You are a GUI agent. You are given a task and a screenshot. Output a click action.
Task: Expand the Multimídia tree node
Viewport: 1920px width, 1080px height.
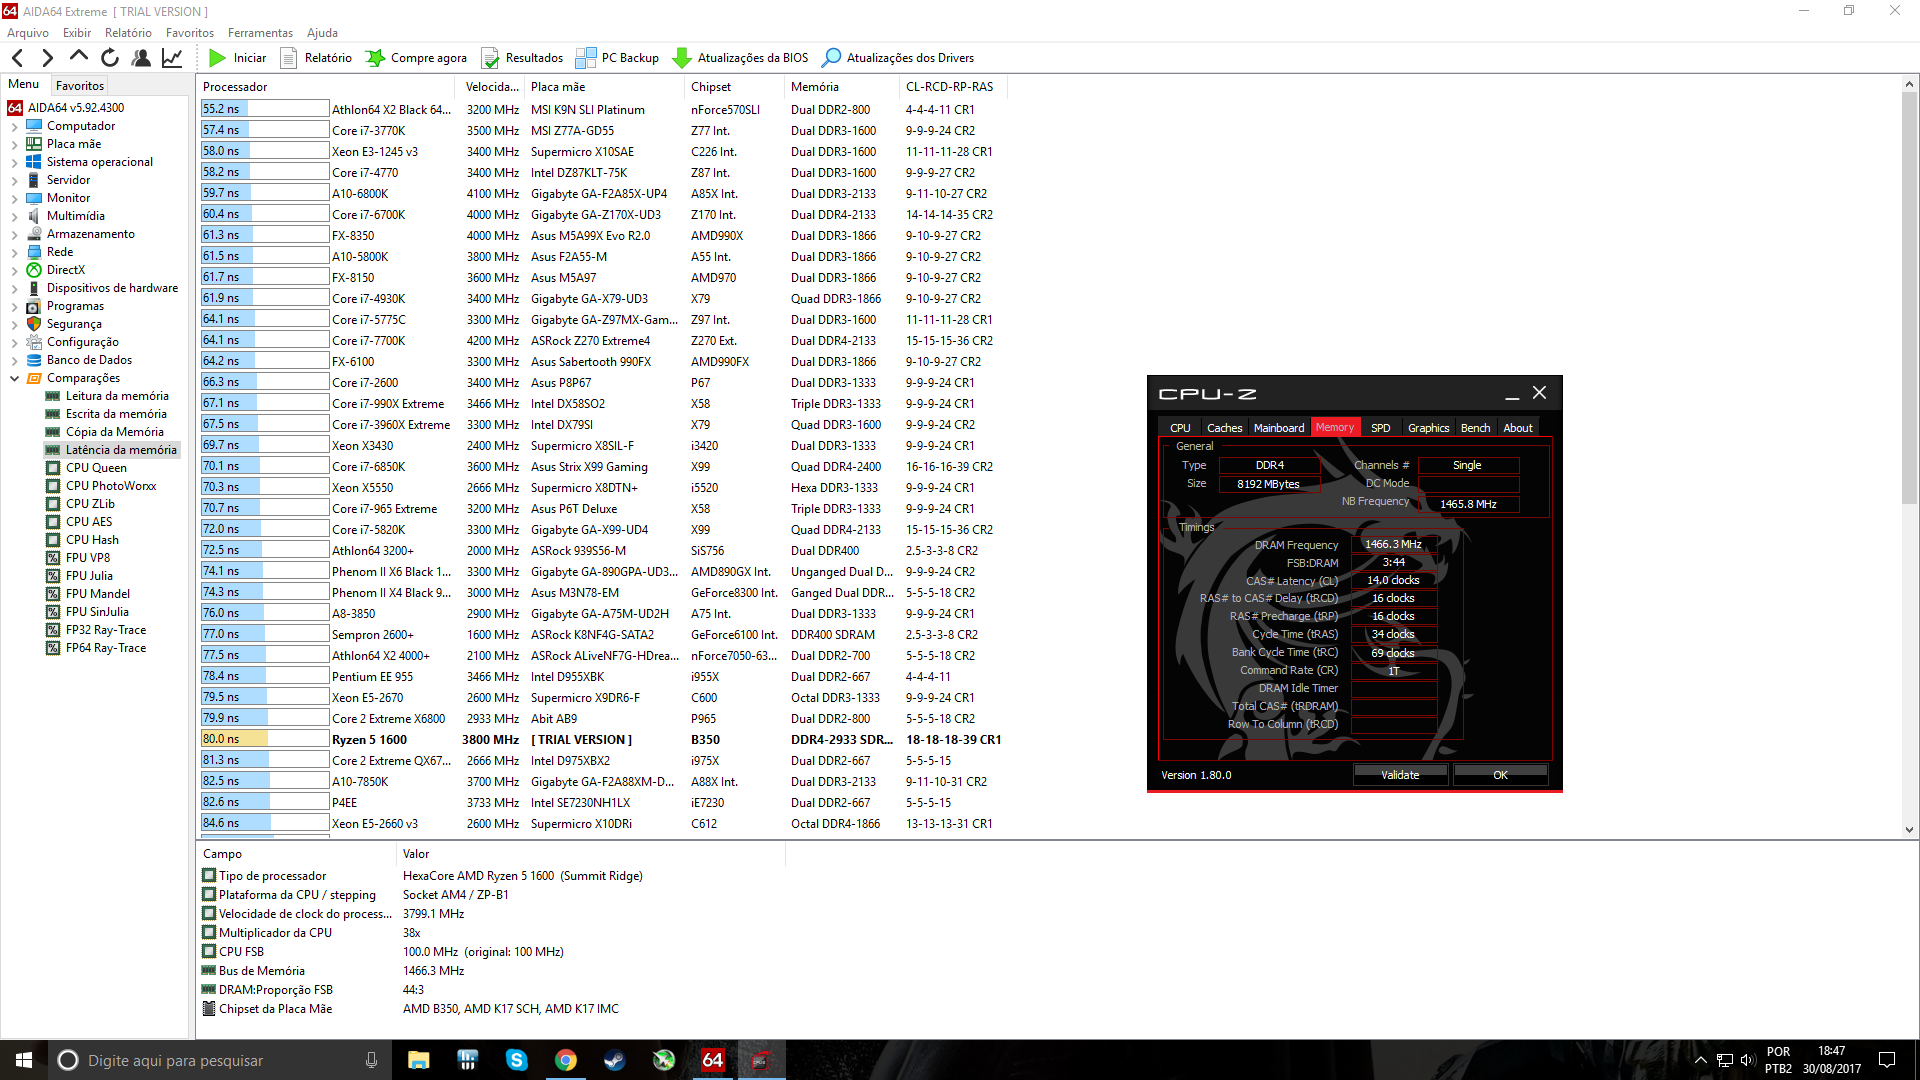click(x=14, y=217)
